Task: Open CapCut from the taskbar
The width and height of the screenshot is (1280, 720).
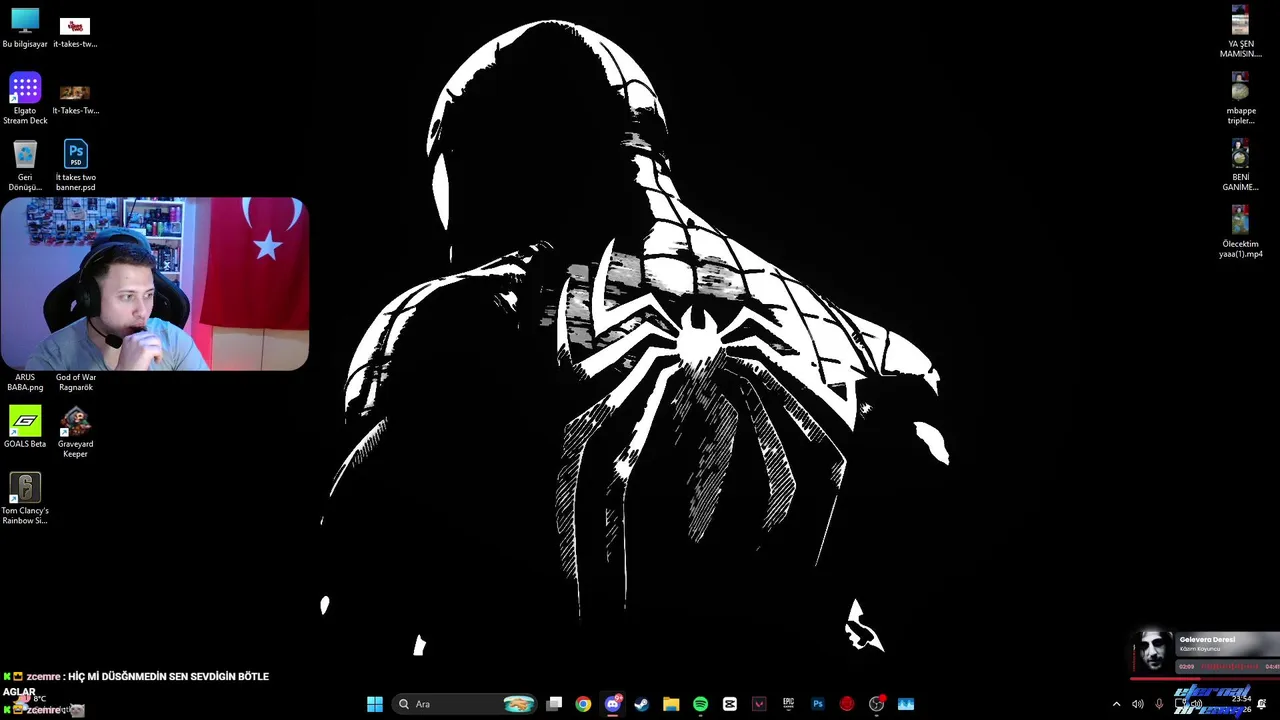Action: [729, 704]
